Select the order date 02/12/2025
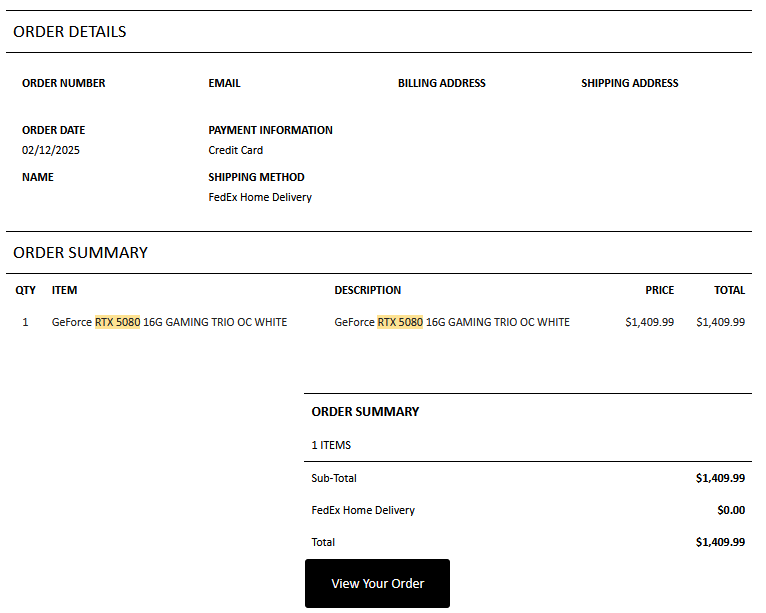 [51, 150]
